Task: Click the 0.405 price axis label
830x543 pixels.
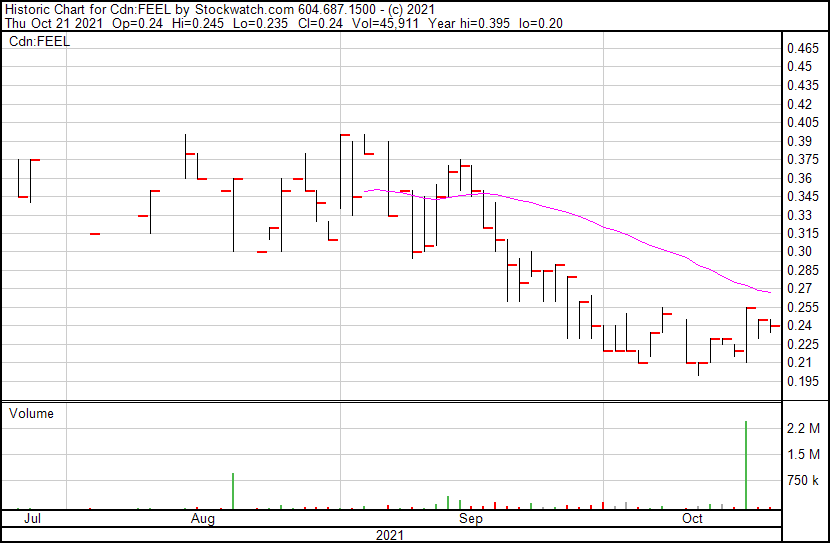Action: (x=802, y=122)
